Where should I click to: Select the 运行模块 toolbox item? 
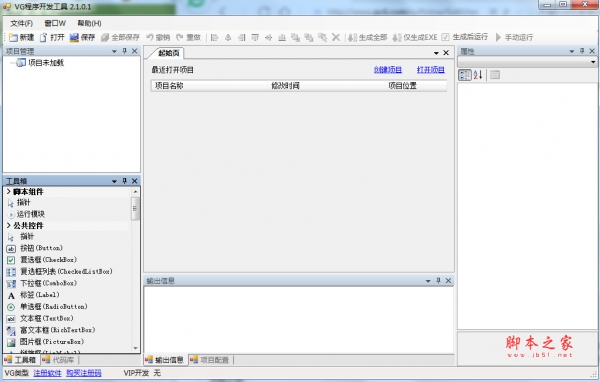(31, 214)
